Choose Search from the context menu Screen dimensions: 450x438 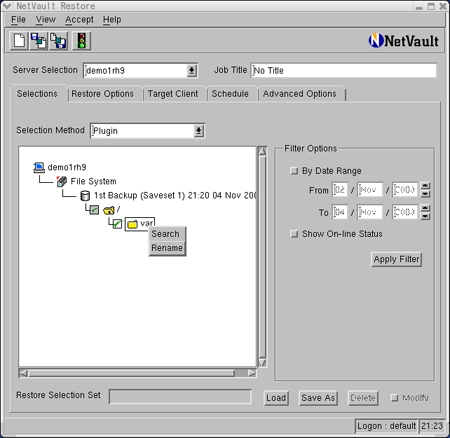167,234
